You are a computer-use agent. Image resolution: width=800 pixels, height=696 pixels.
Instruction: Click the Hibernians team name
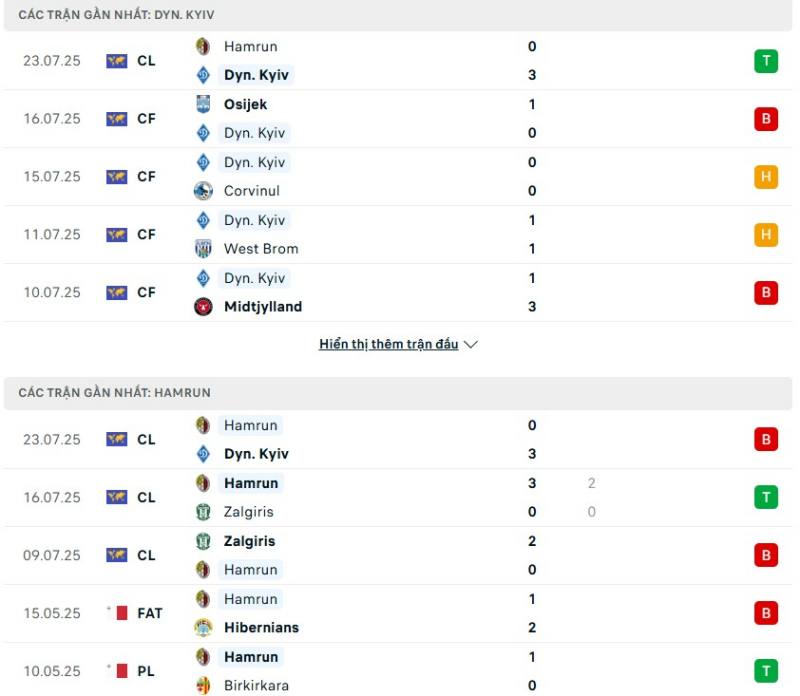point(261,628)
